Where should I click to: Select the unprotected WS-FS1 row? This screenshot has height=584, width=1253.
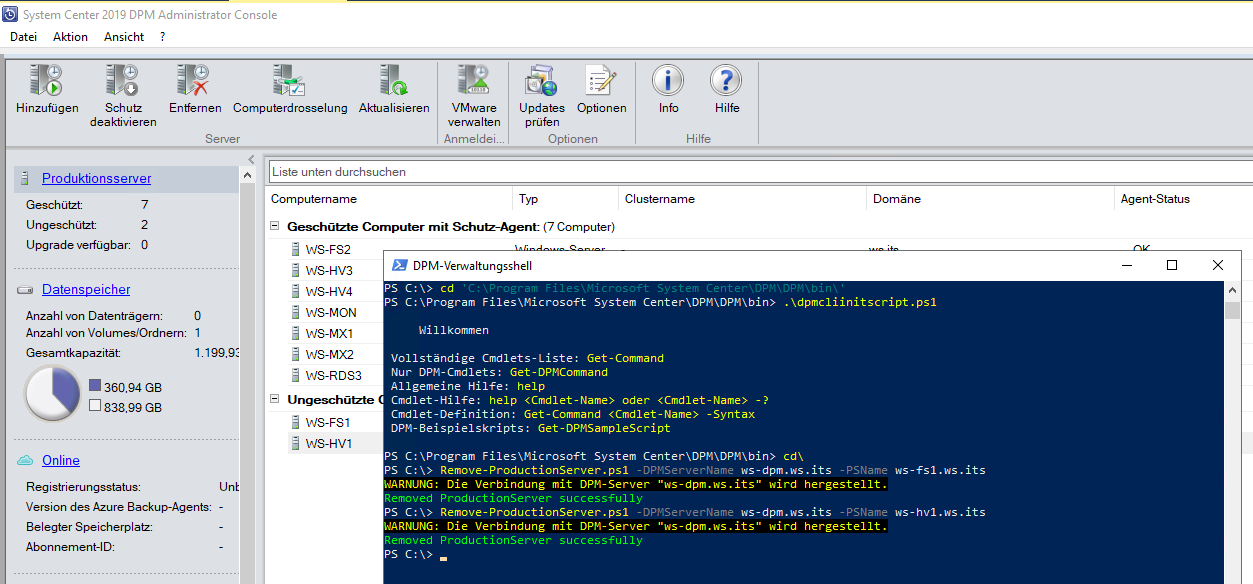pos(328,422)
